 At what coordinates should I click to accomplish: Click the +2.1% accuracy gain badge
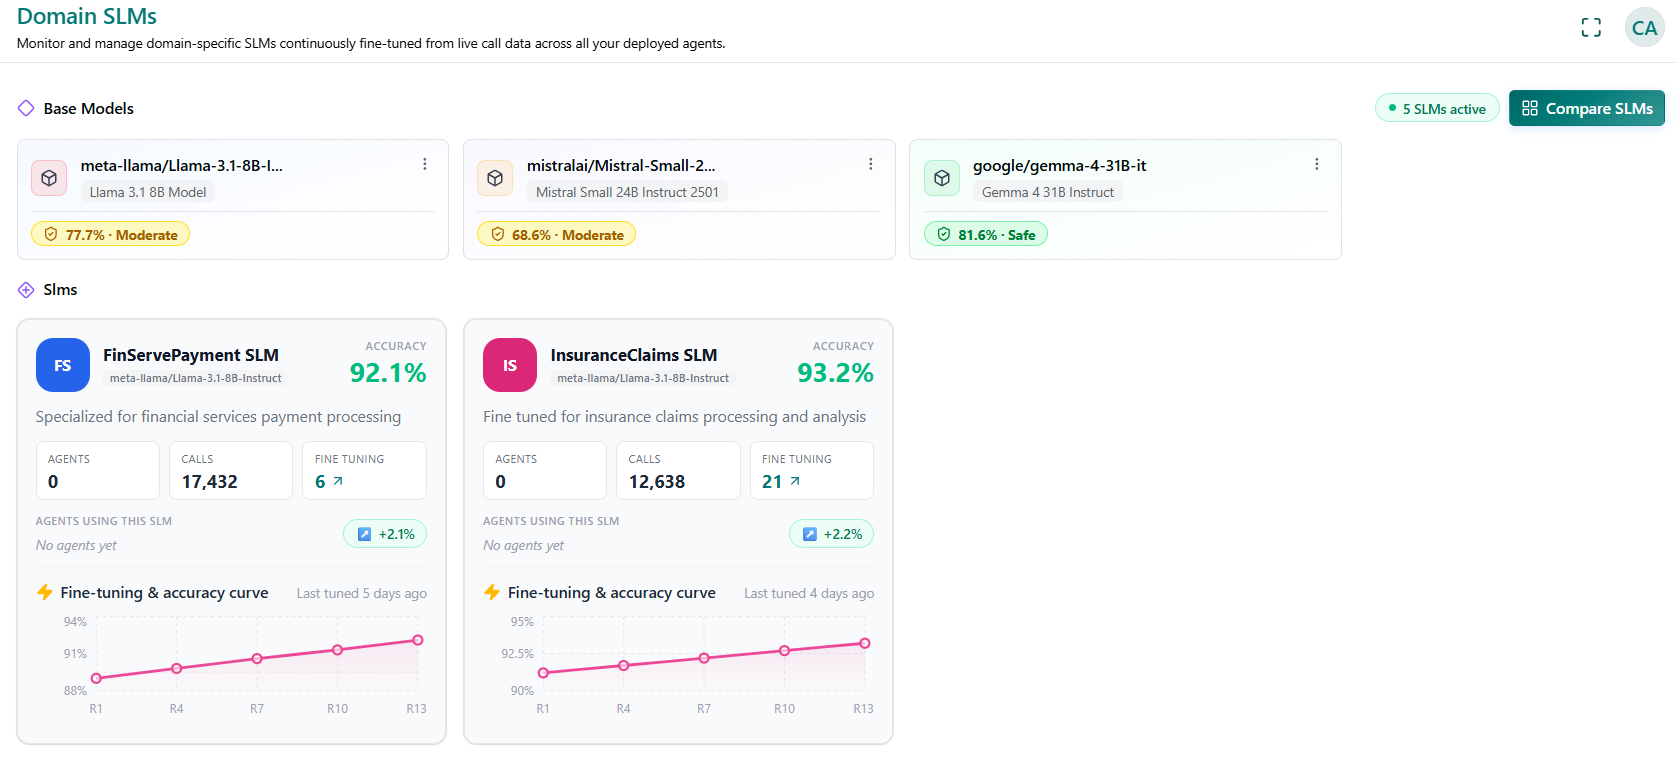(385, 534)
